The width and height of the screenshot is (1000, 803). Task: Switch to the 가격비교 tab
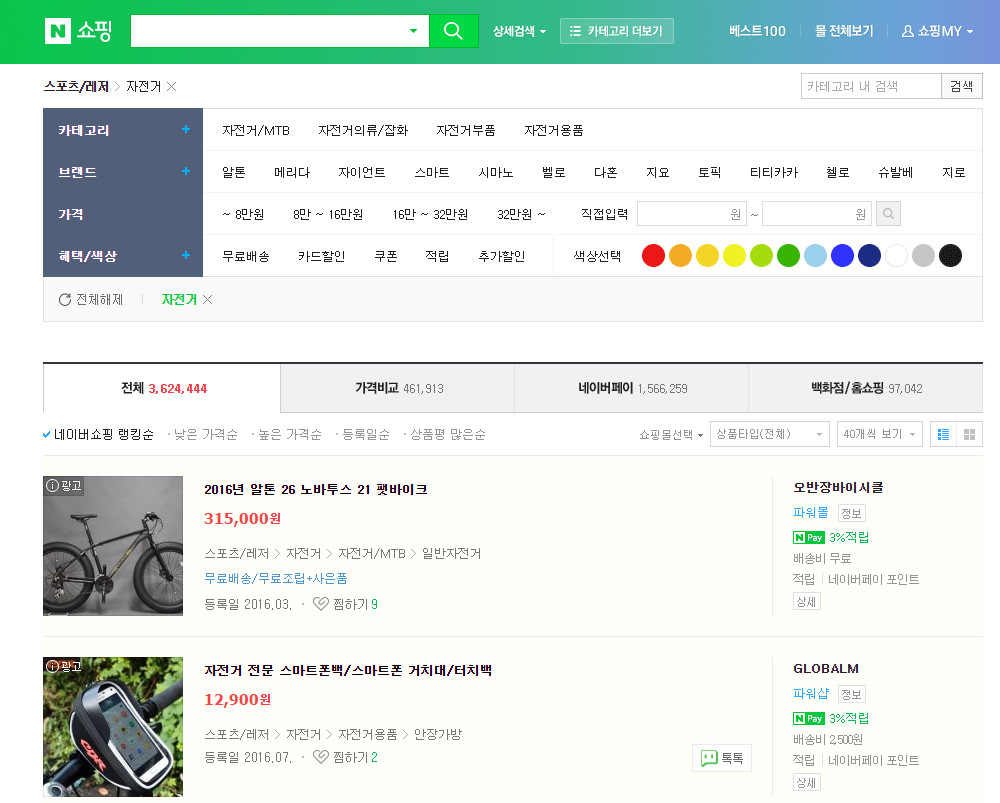(x=398, y=388)
